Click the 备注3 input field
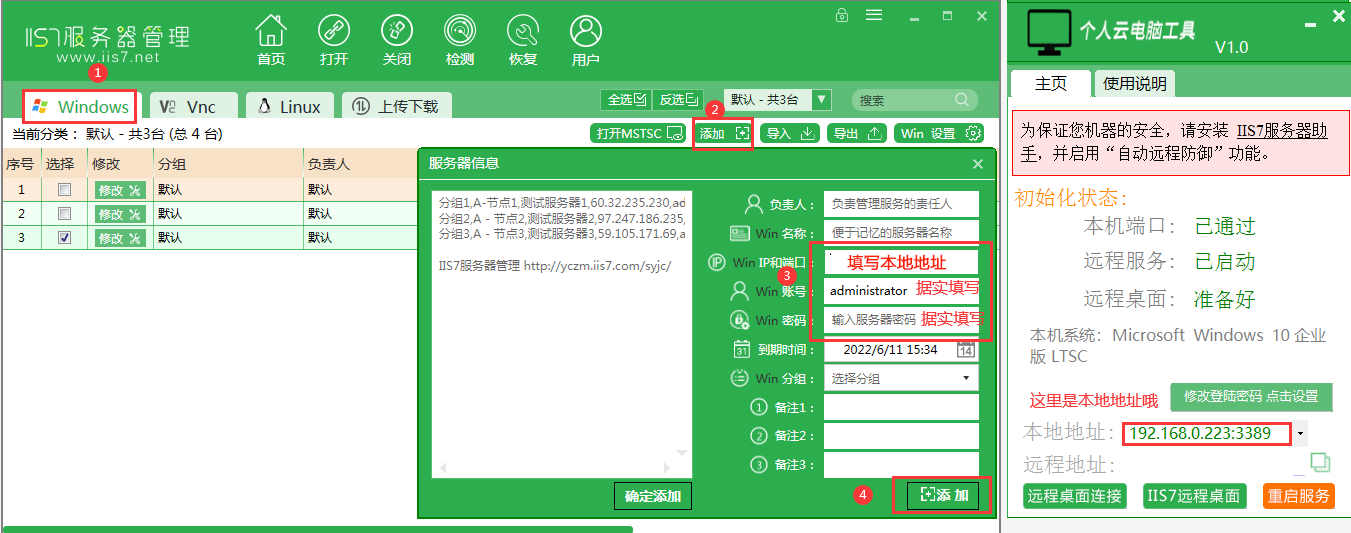 click(901, 465)
